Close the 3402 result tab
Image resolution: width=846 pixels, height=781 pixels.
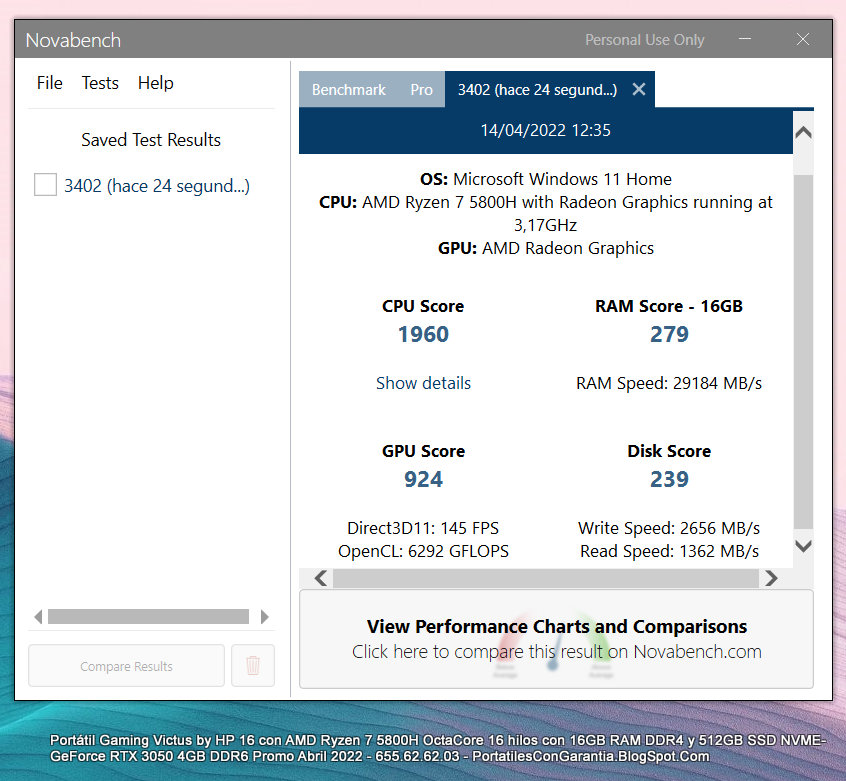(639, 89)
